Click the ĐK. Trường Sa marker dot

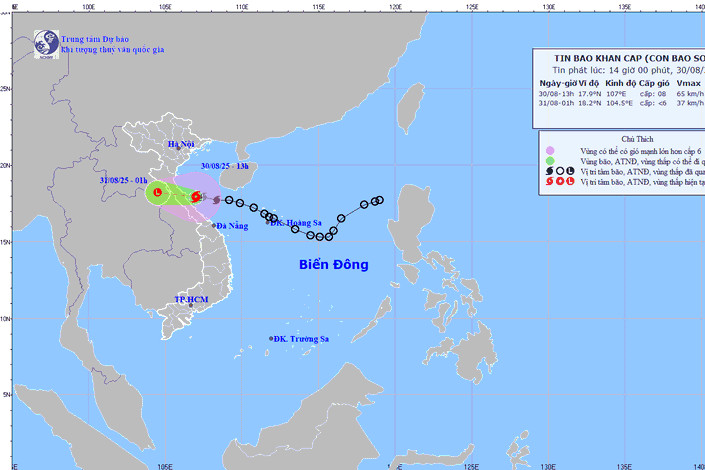pos(271,339)
